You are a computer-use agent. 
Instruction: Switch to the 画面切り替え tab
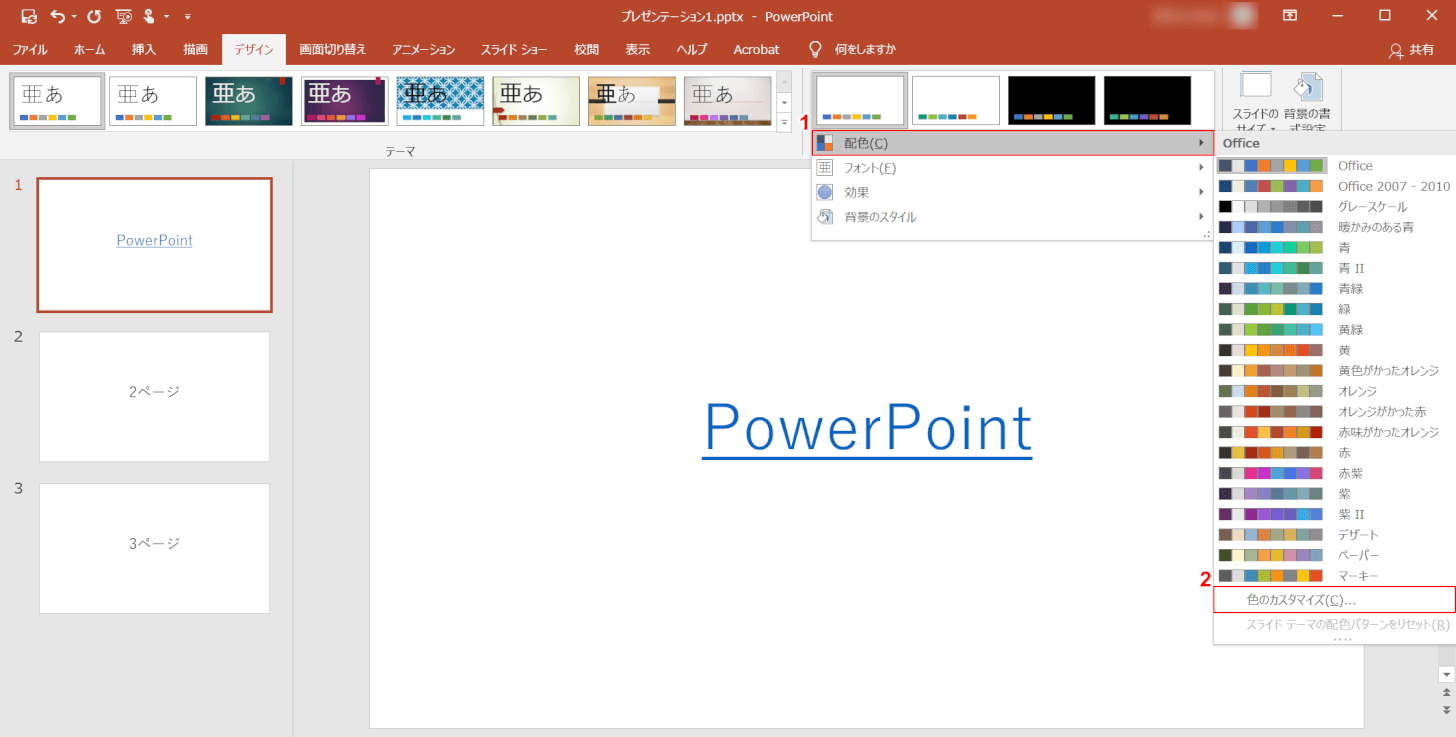click(x=332, y=49)
